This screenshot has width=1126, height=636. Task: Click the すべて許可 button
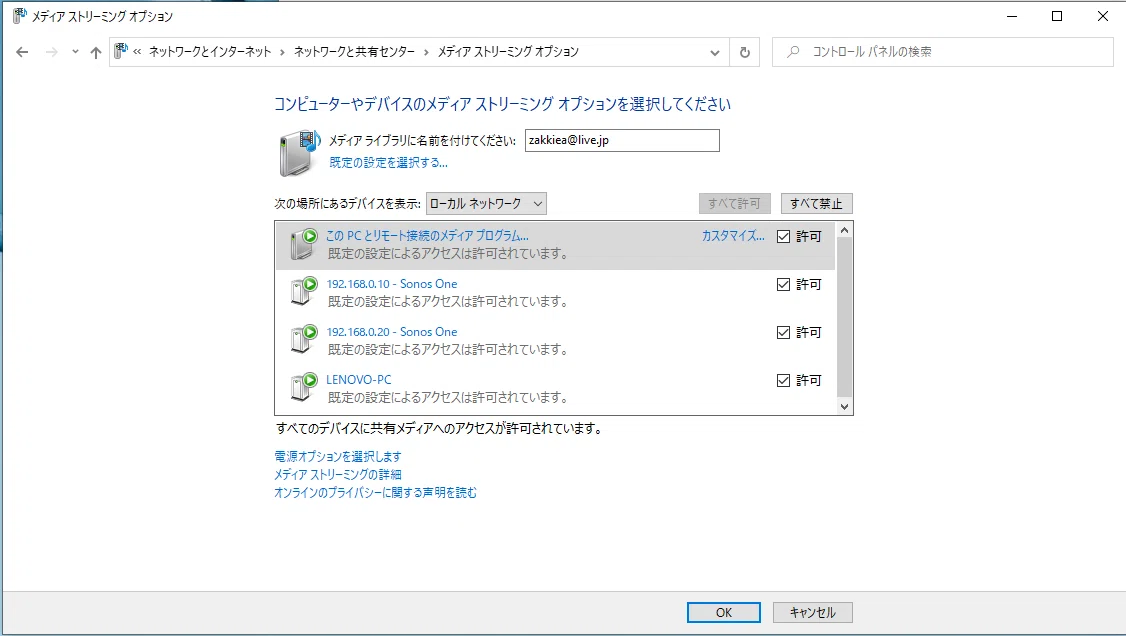tap(735, 204)
